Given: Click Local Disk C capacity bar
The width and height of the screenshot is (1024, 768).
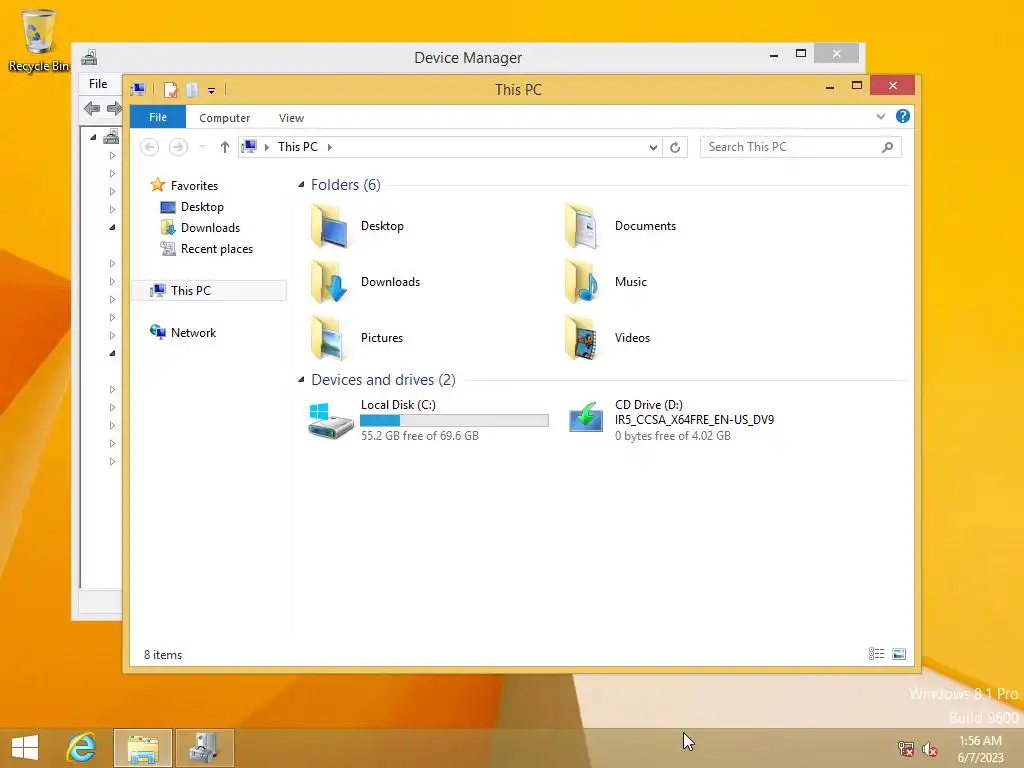Looking at the screenshot, I should pos(455,421).
